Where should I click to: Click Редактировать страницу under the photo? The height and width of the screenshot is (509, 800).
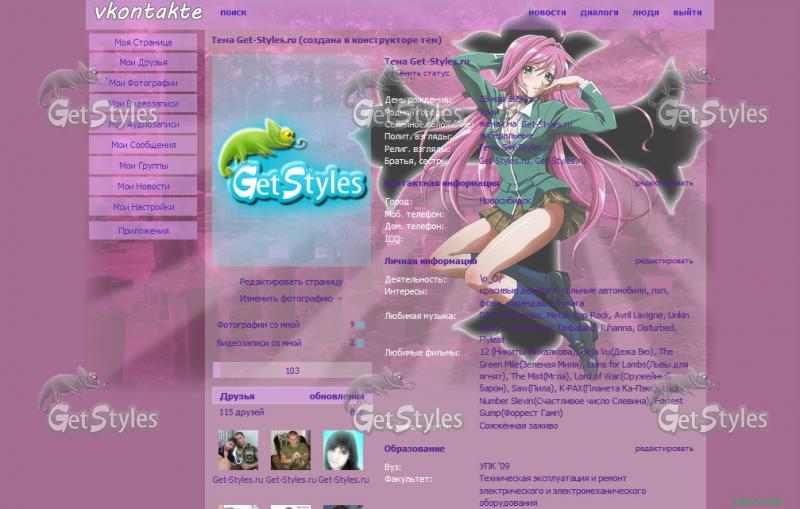[x=291, y=282]
